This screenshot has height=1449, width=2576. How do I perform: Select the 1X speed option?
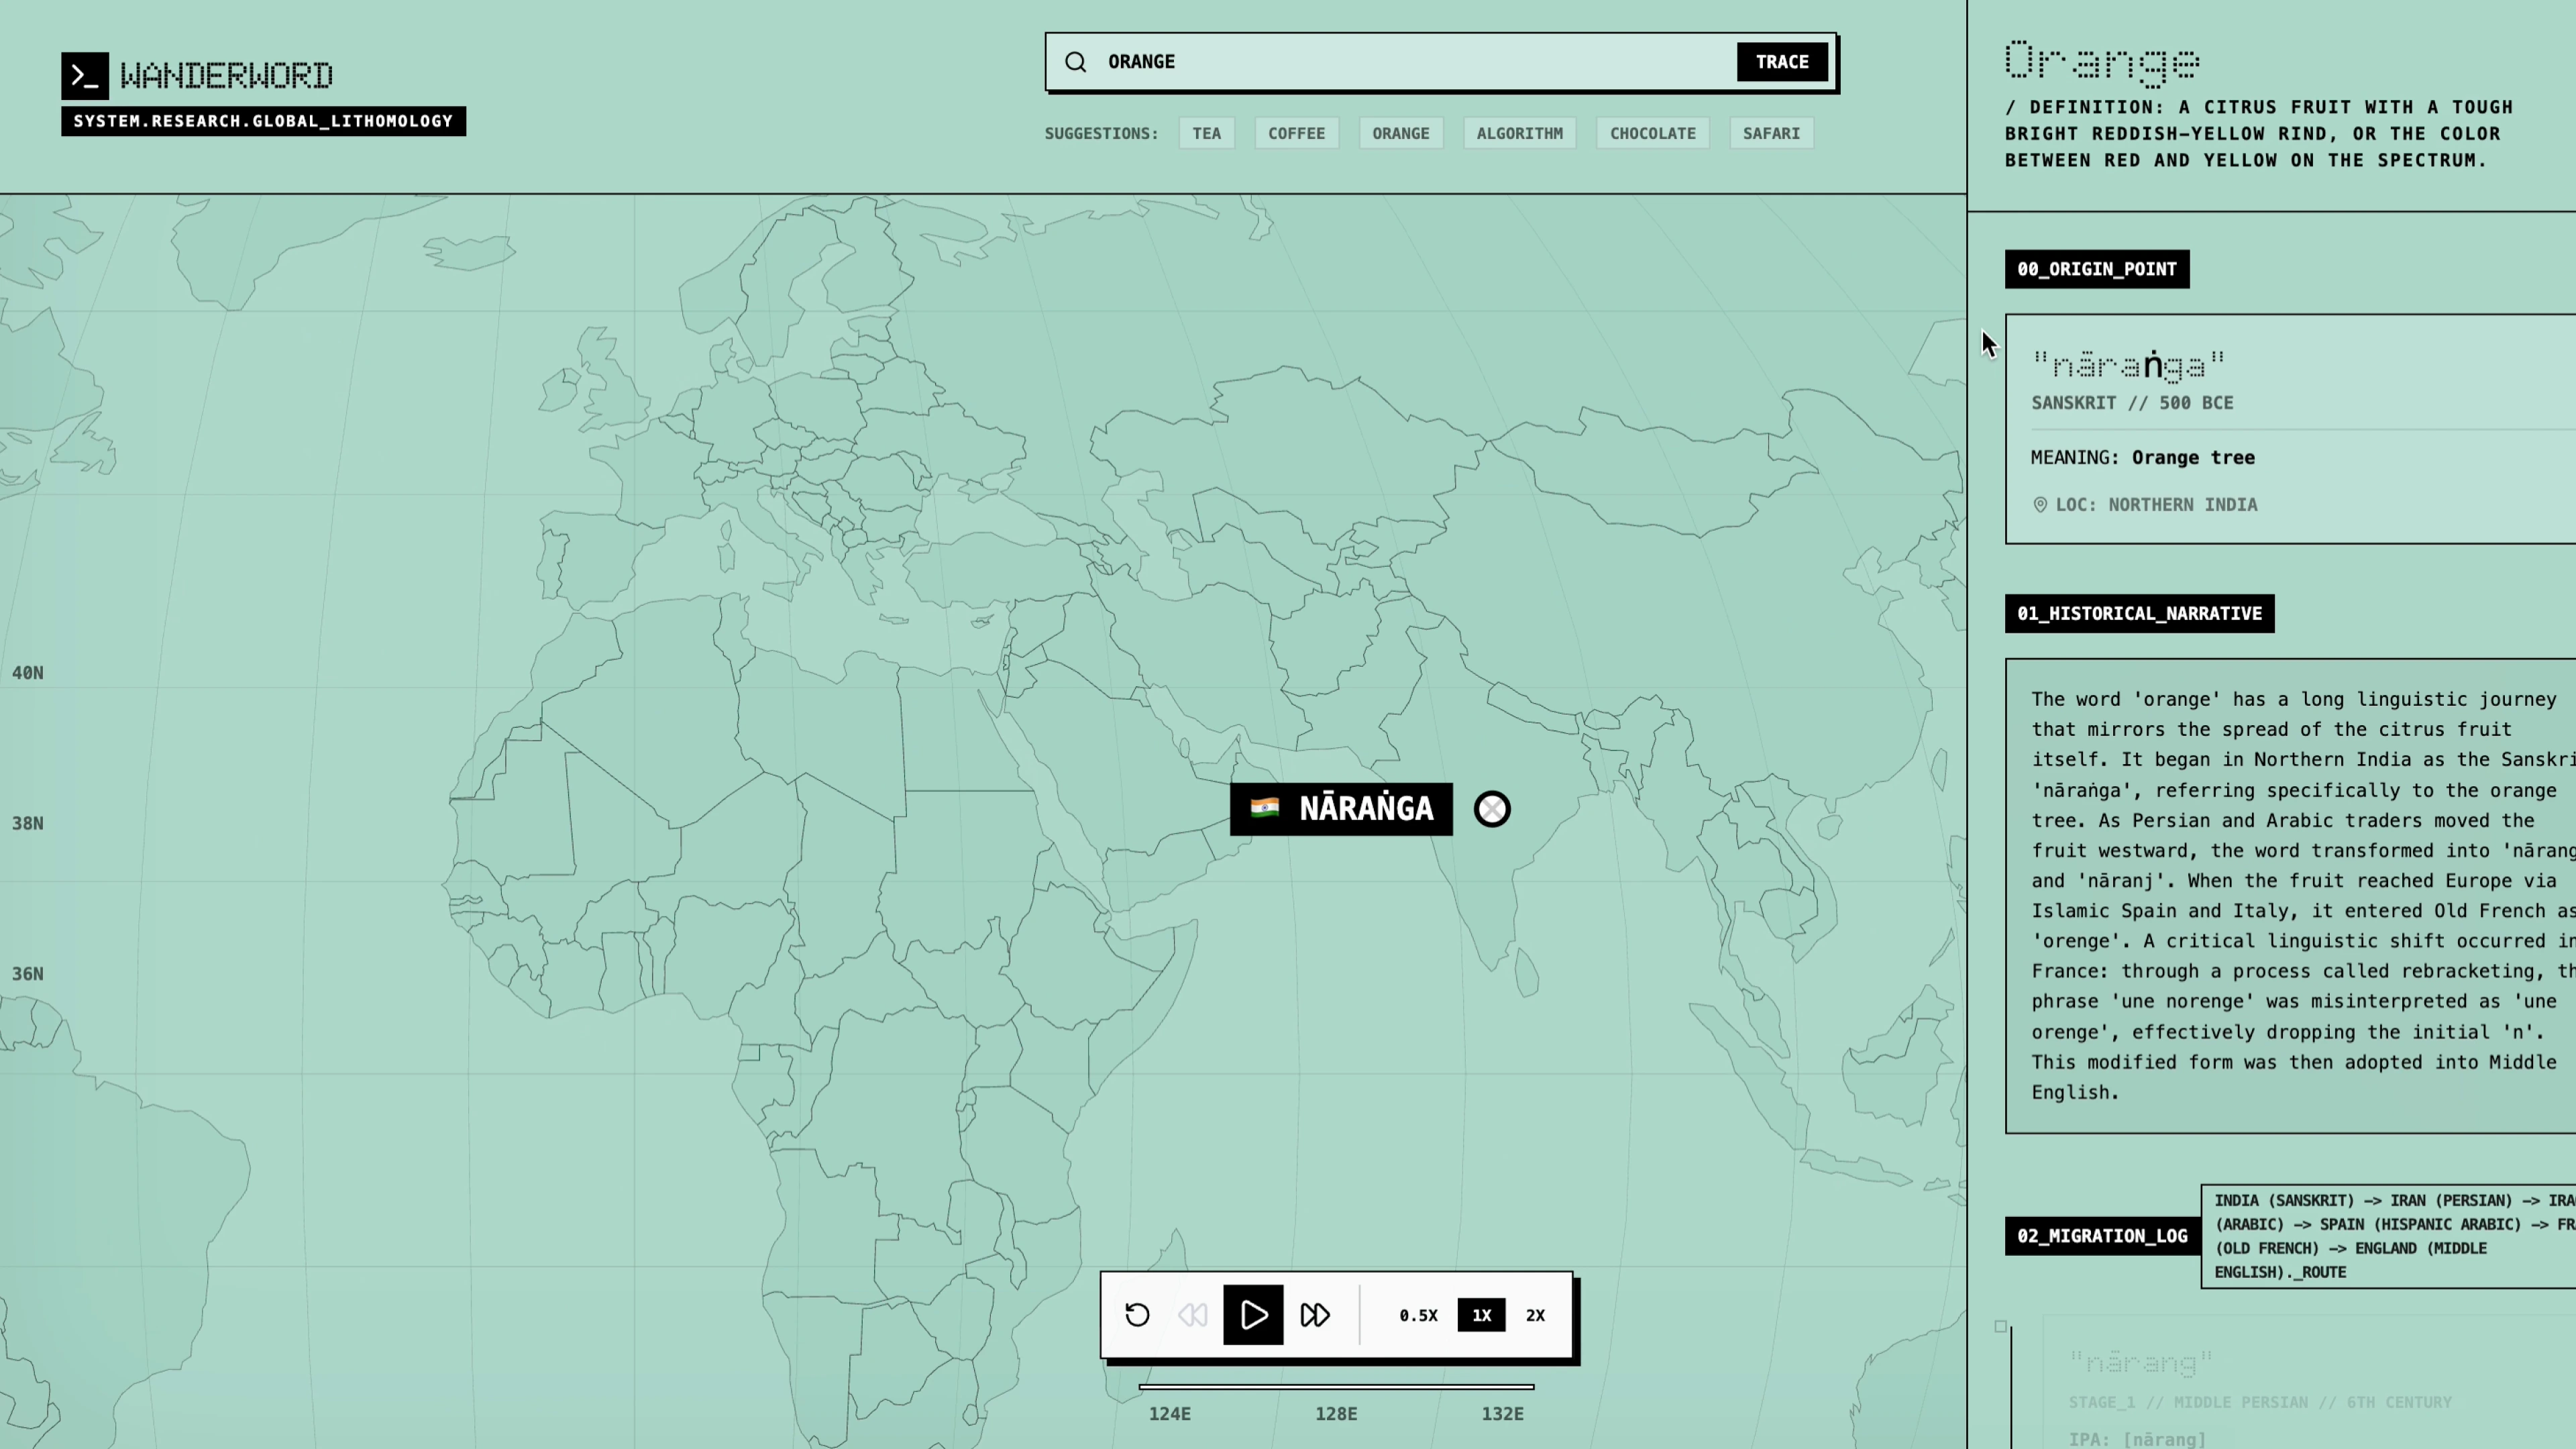tap(1481, 1315)
